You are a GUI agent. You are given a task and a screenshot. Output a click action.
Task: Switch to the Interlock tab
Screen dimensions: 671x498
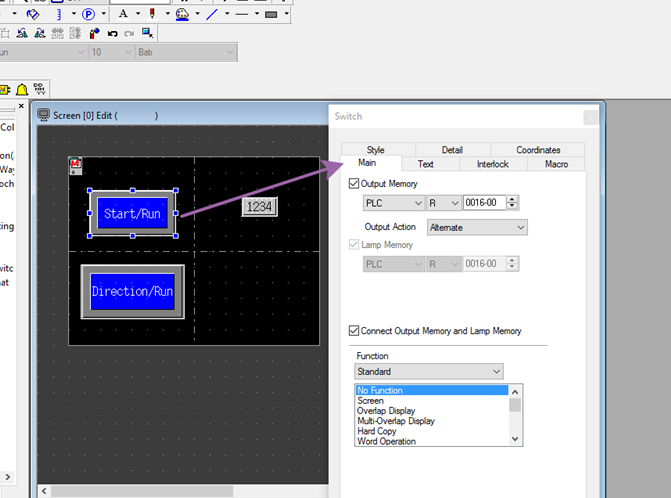pyautogui.click(x=492, y=164)
